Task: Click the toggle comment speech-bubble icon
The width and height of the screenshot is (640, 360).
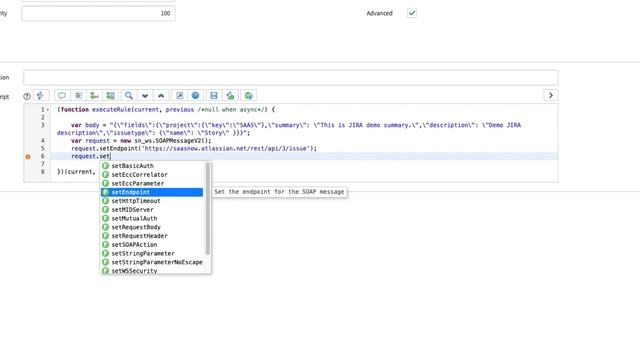Action: tap(62, 96)
